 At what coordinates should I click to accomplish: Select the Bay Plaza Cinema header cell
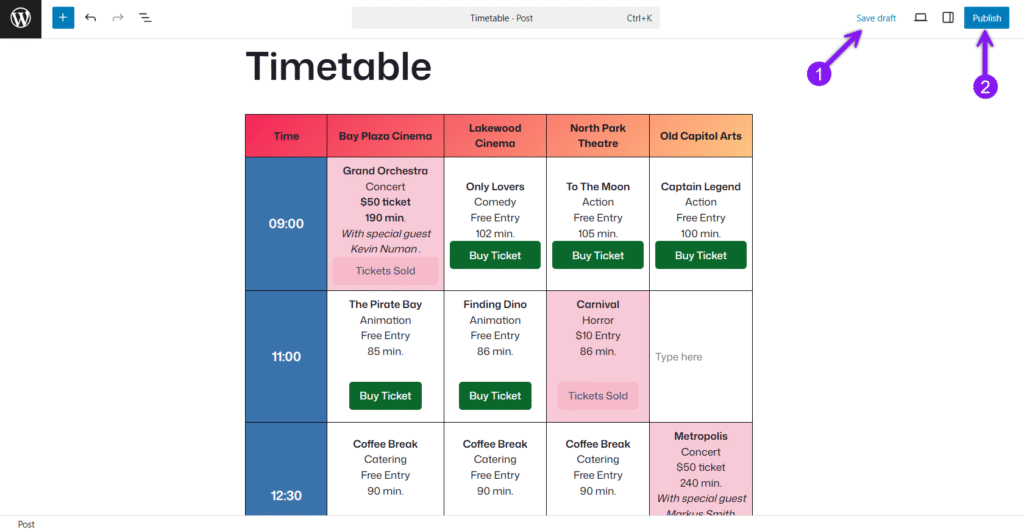point(385,136)
